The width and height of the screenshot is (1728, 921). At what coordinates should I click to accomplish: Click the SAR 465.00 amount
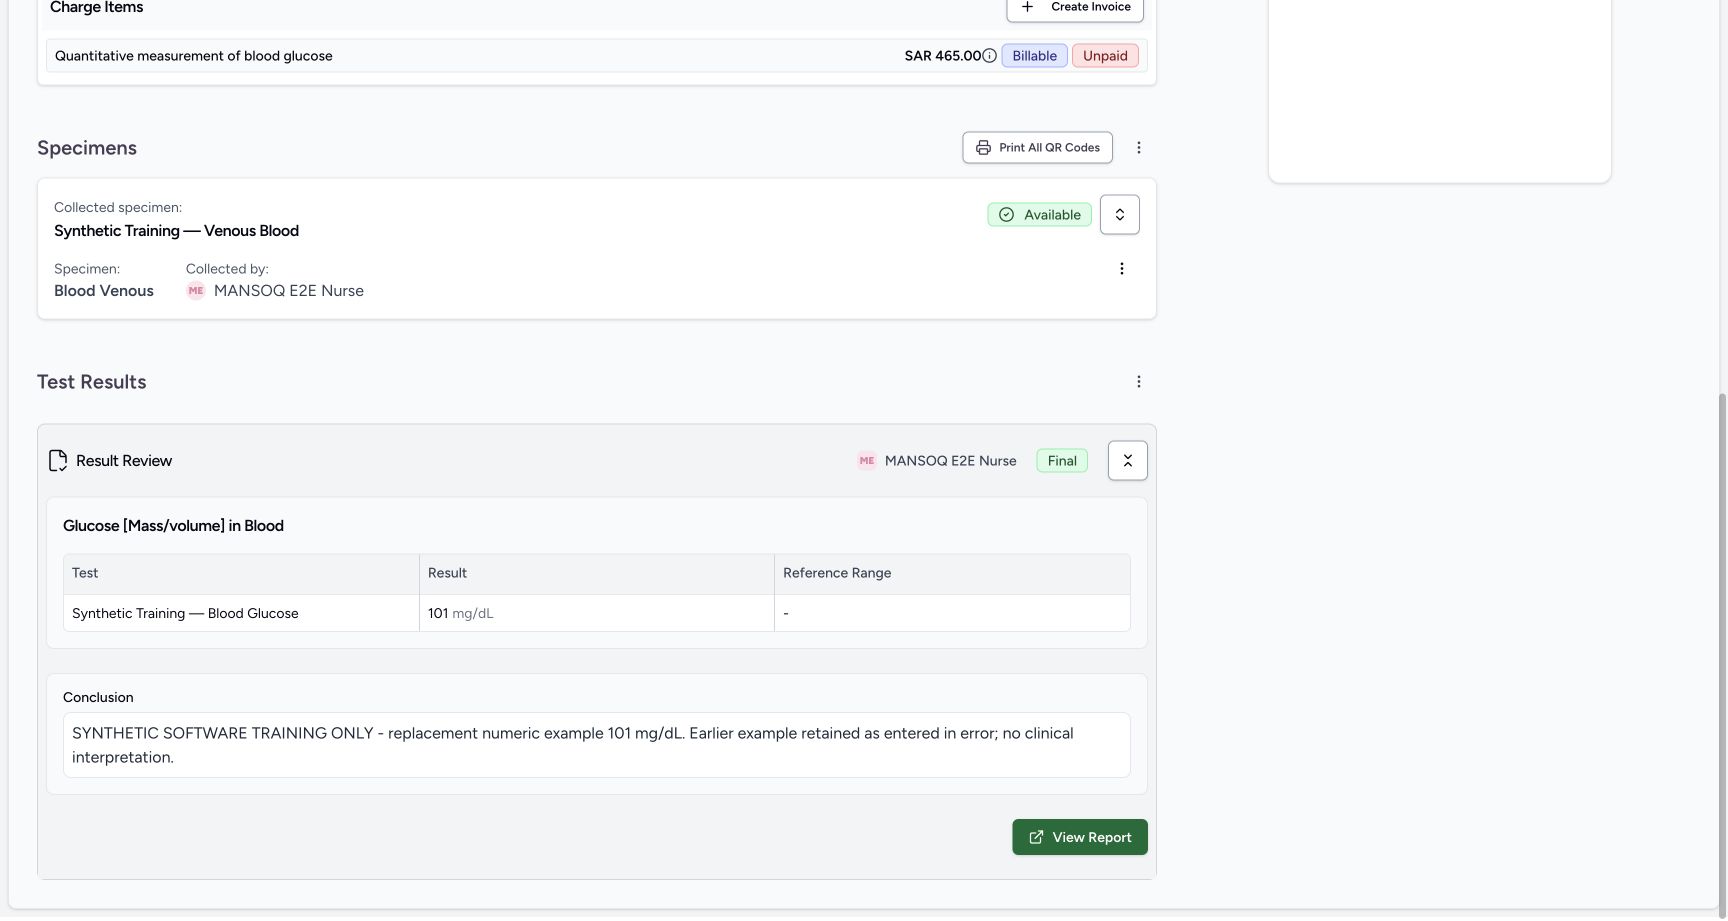click(942, 56)
